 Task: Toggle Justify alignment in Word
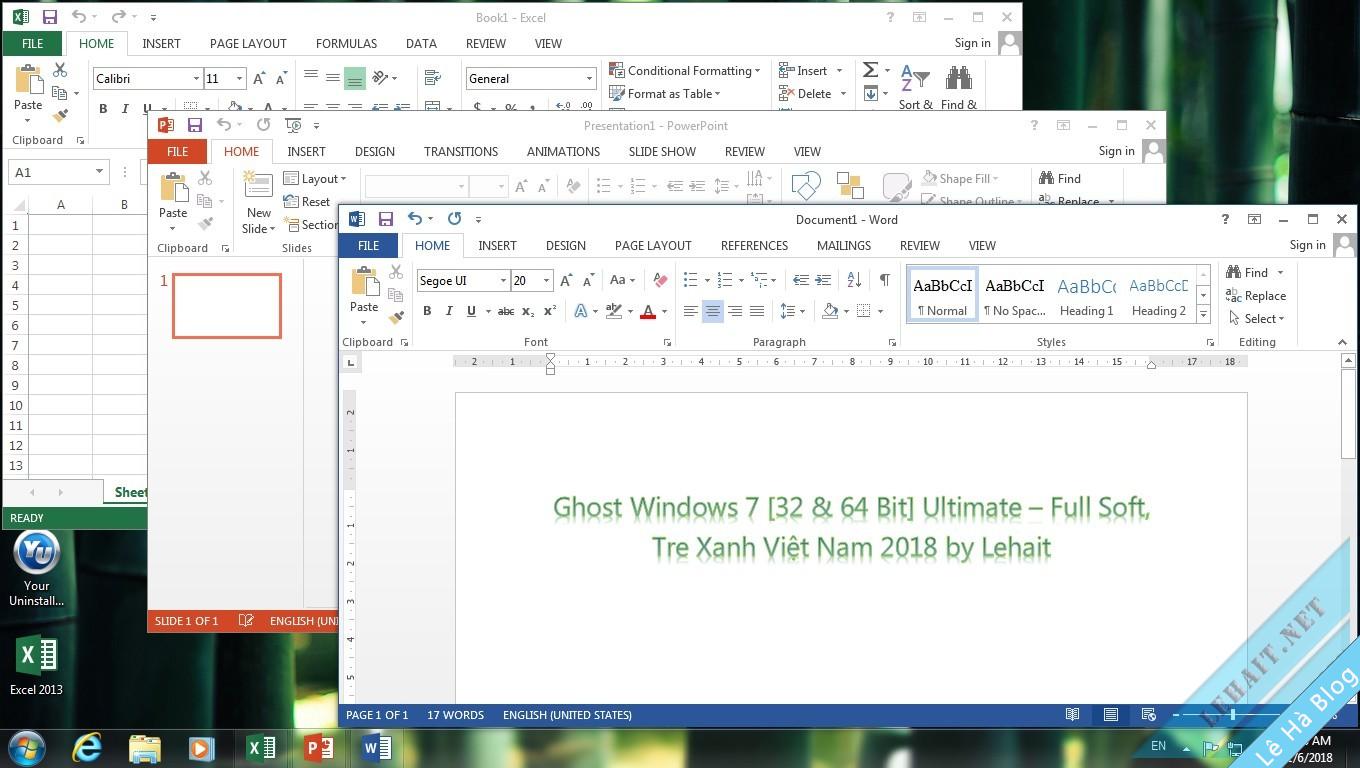click(757, 311)
